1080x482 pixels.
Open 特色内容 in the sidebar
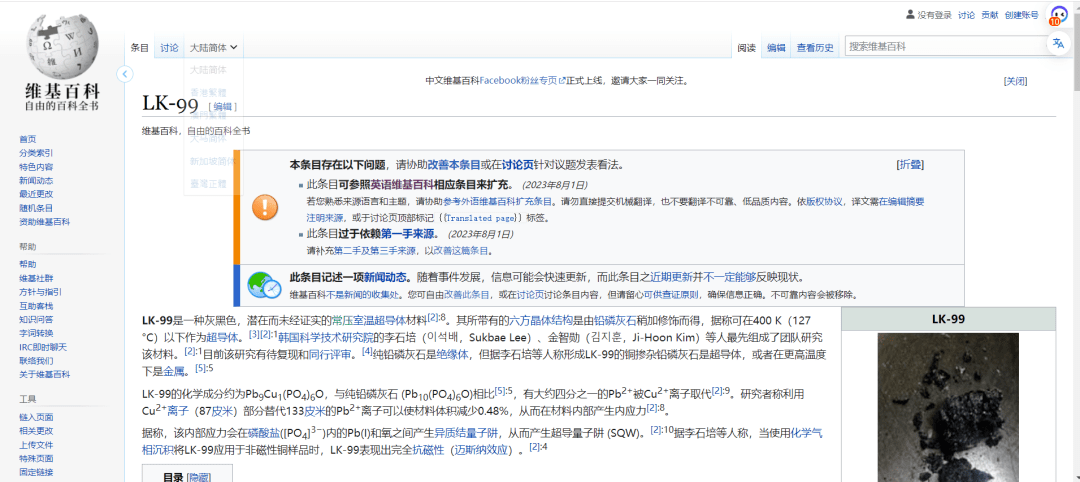tap(36, 167)
